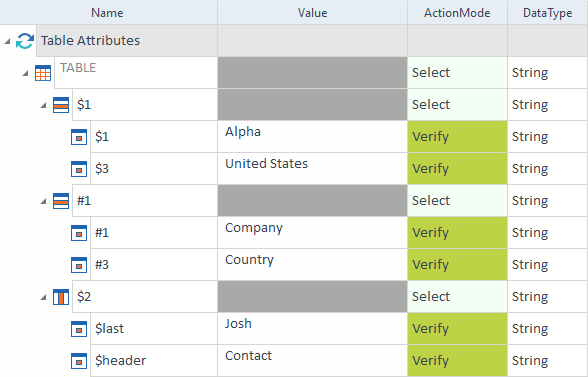Collapse the $2 column node

(x=43, y=297)
